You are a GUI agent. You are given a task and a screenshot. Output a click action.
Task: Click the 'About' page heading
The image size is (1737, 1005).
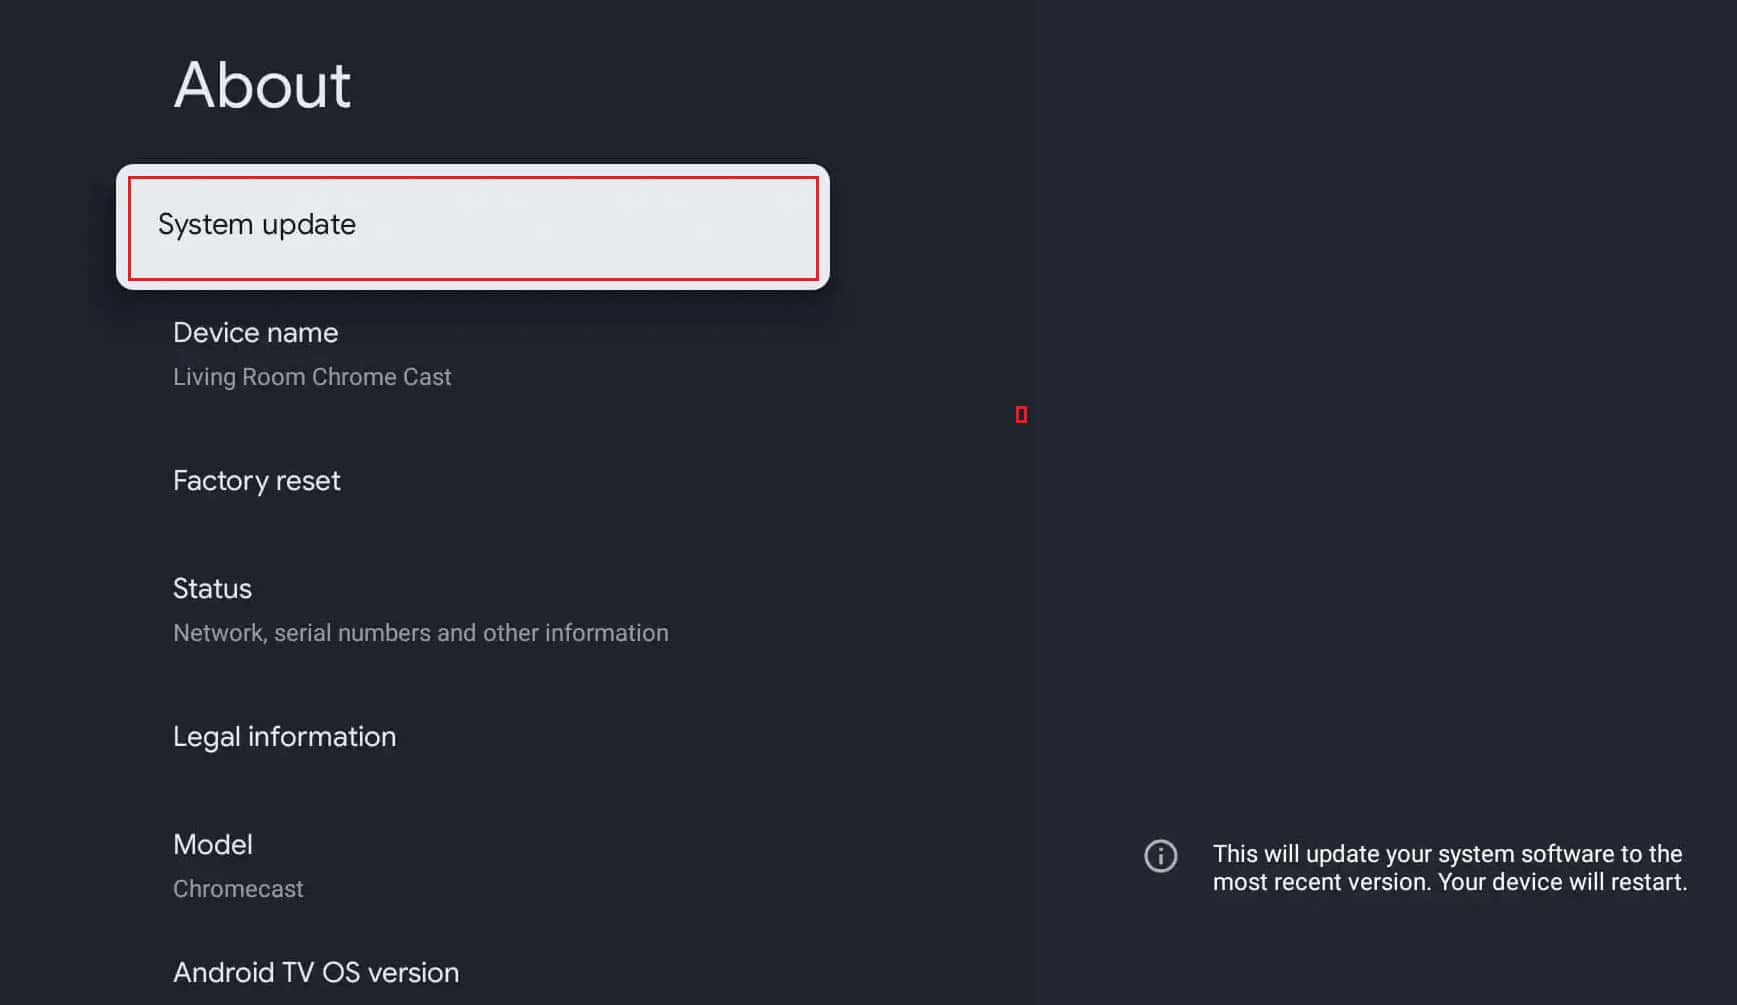(x=262, y=85)
